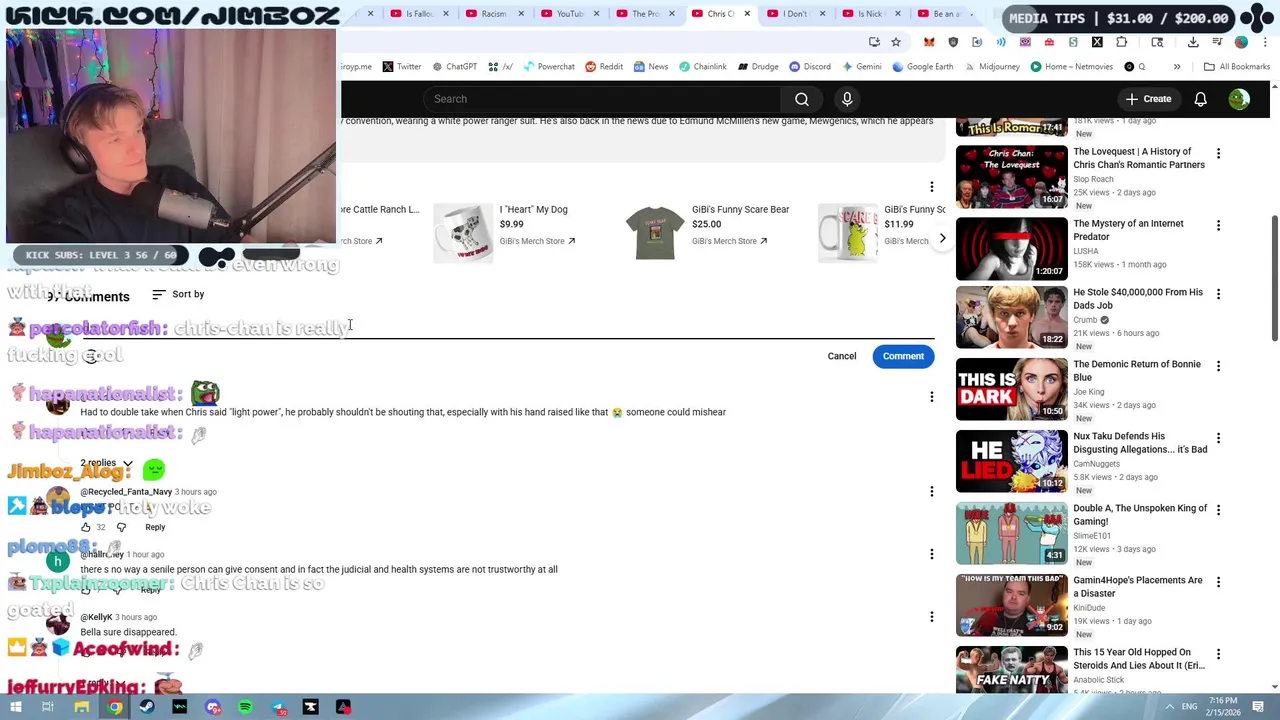The image size is (1280, 720).
Task: Expand the 2 replies thread
Action: point(107,464)
